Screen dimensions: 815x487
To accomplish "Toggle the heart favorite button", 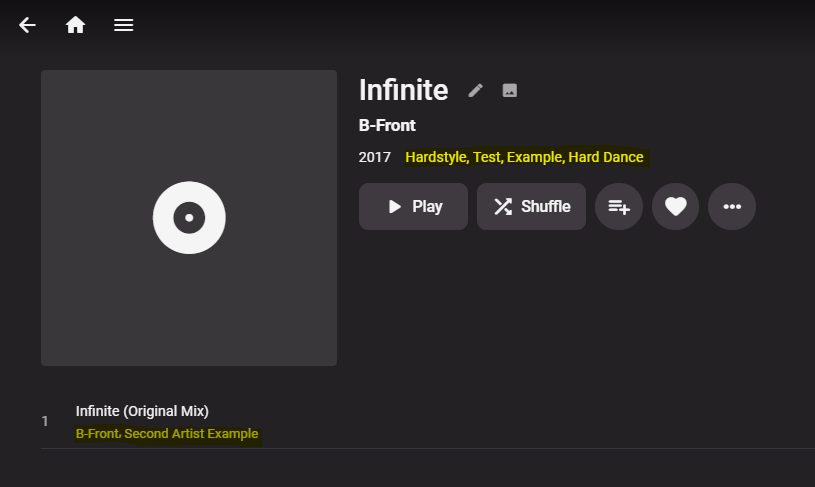I will pos(675,207).
